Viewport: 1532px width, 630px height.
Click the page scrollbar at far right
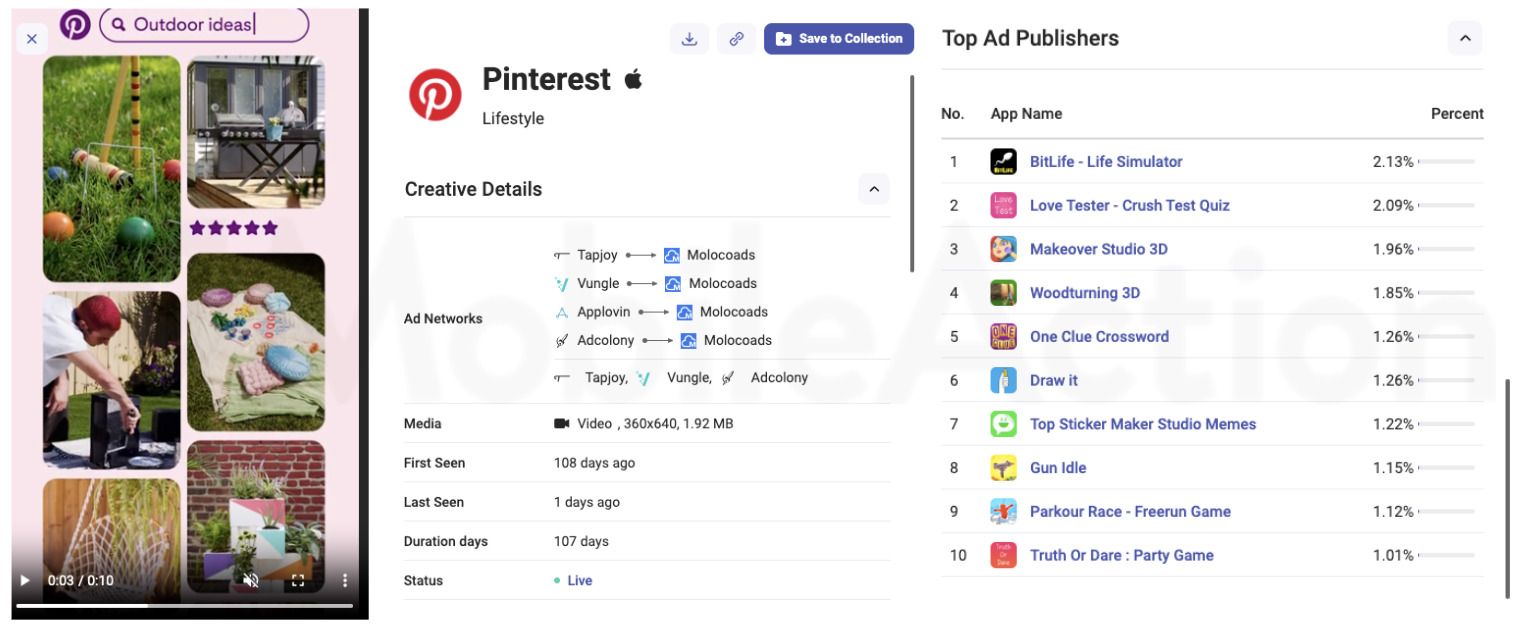point(1508,488)
